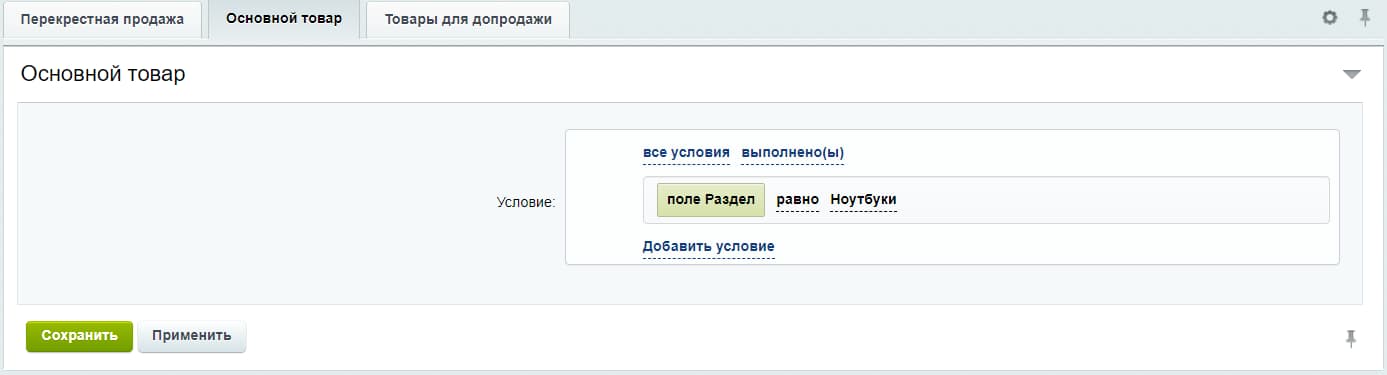Click the Применить button

pos(191,336)
